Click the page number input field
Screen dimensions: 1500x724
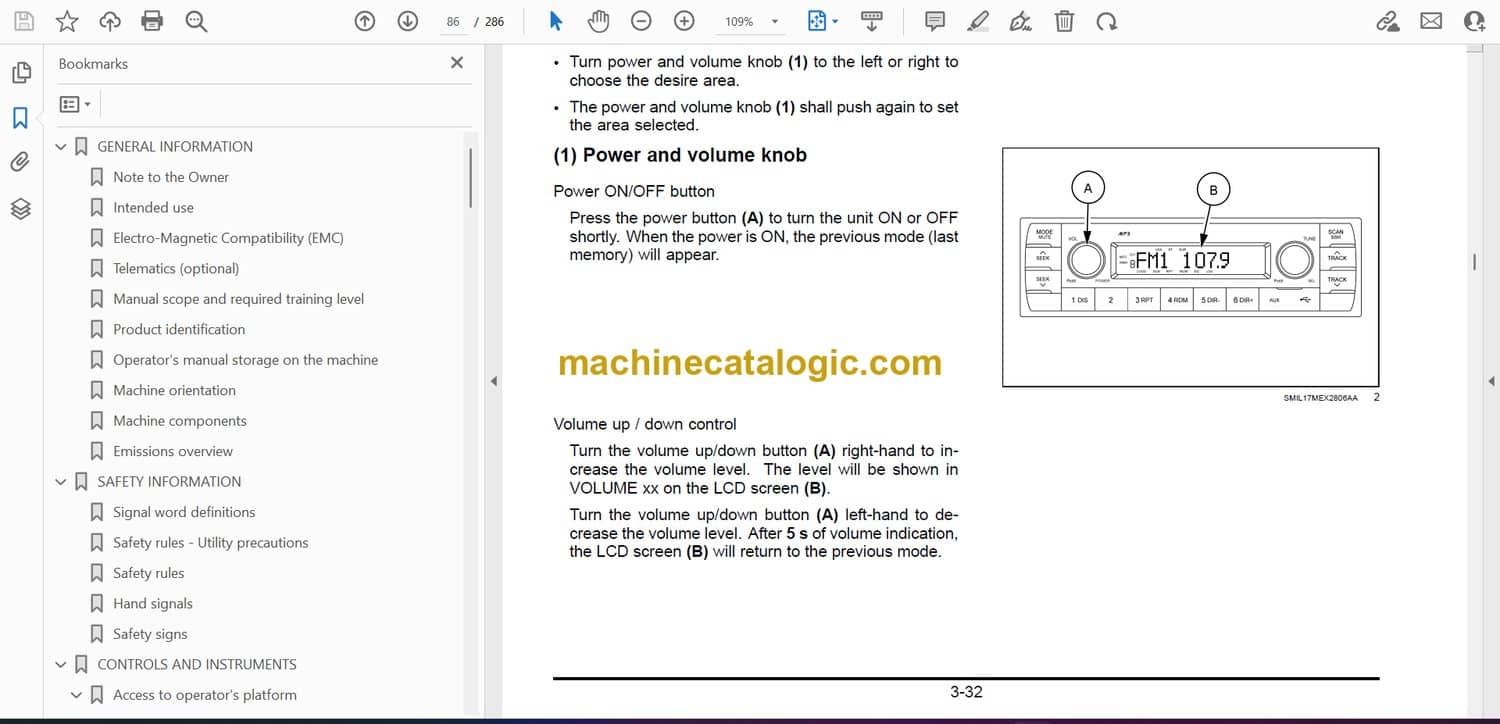453,22
